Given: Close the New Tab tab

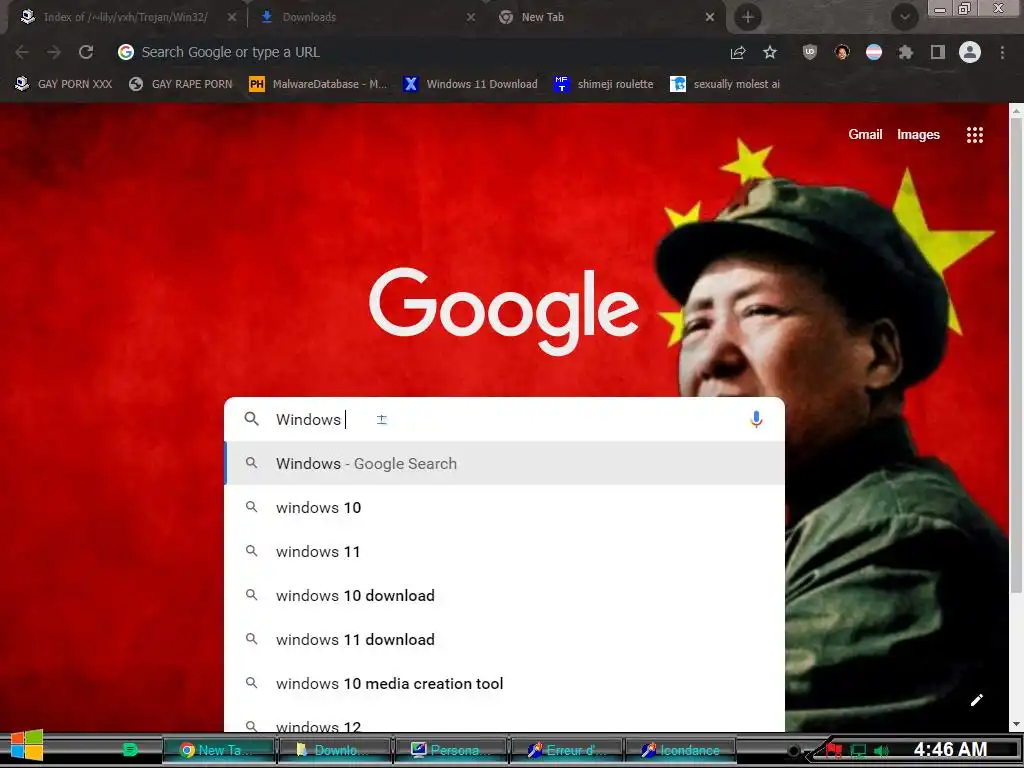Looking at the screenshot, I should [710, 18].
